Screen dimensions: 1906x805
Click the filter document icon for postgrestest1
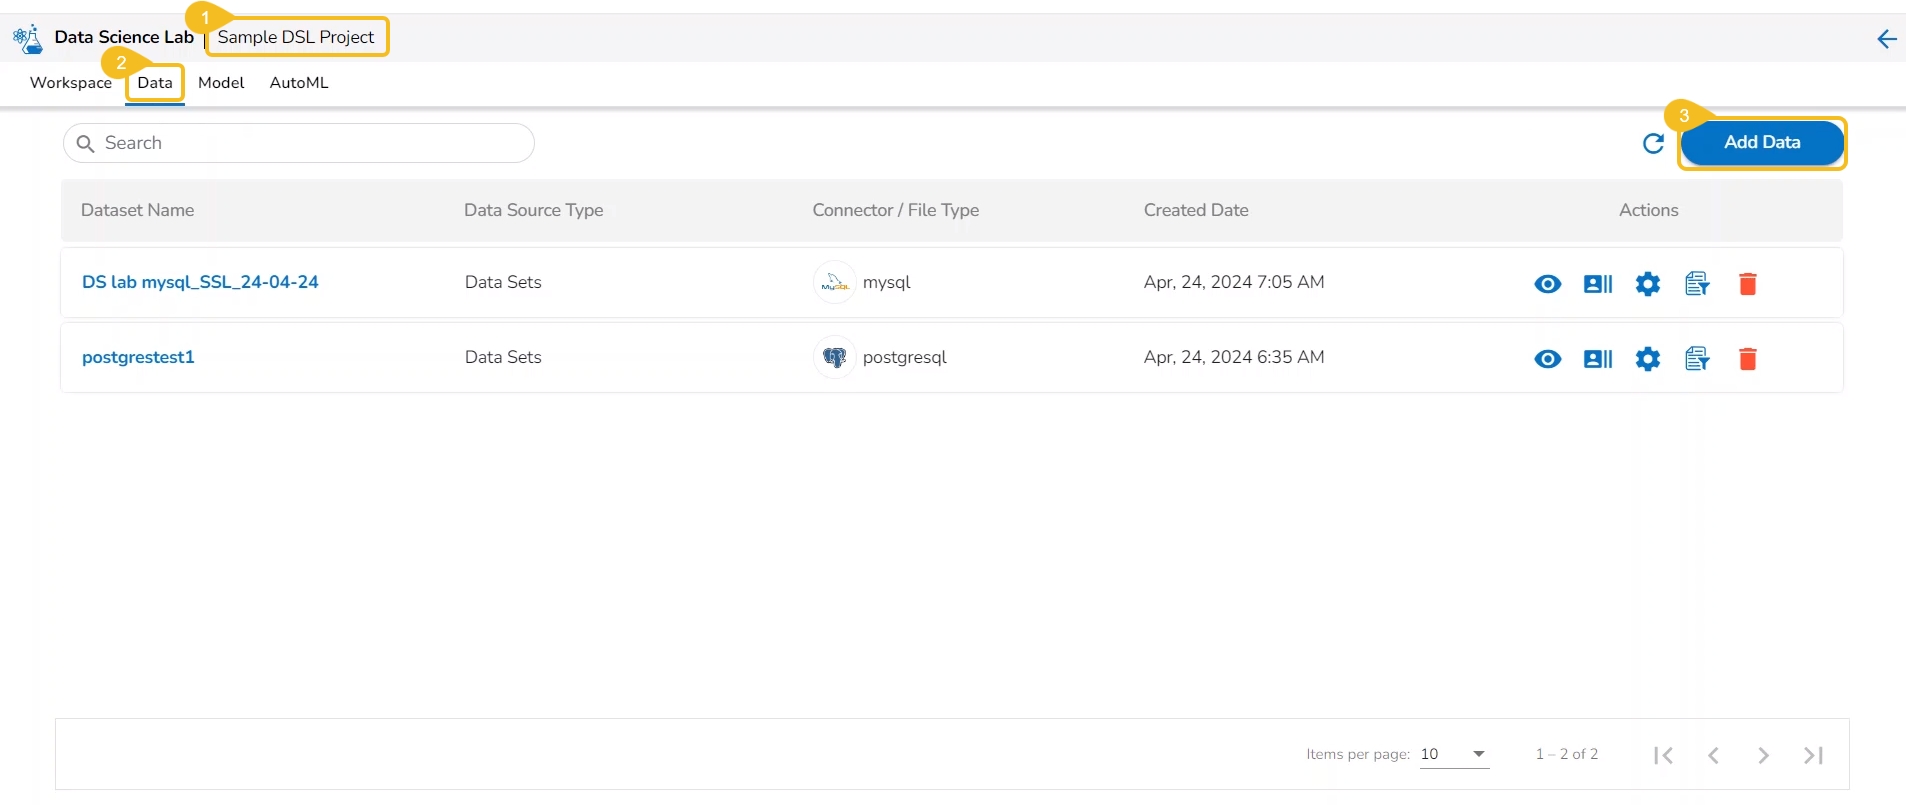click(x=1697, y=359)
